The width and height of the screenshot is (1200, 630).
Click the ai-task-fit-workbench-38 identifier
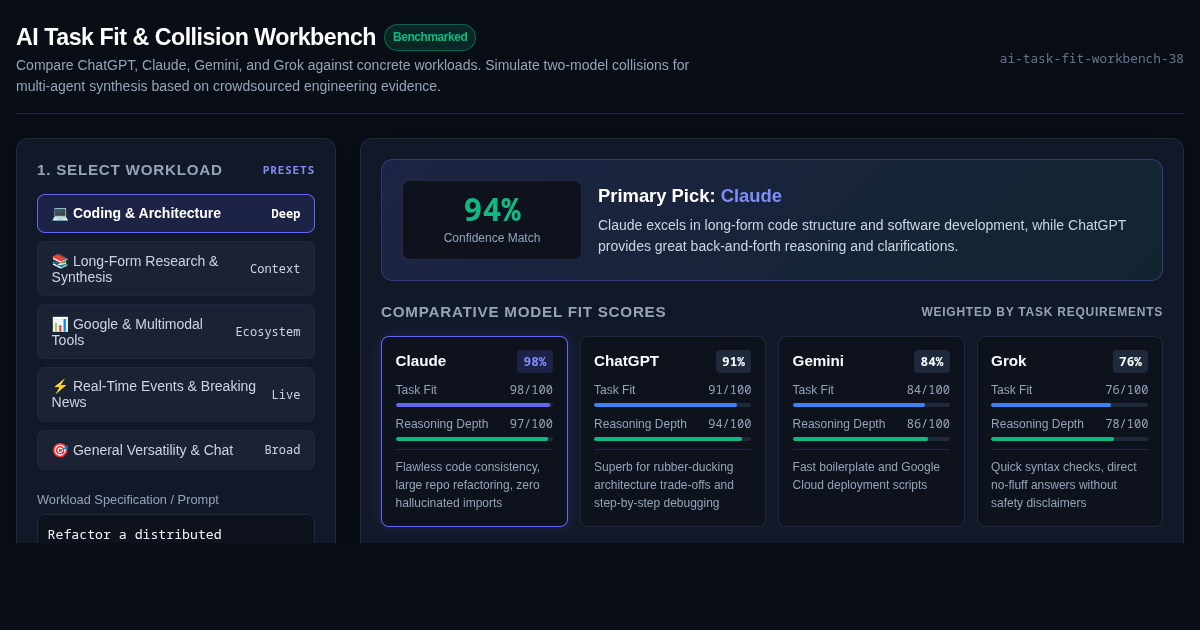1092,58
